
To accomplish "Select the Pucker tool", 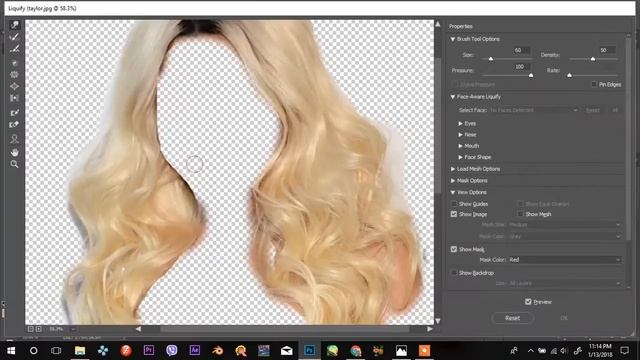I will tap(15, 75).
